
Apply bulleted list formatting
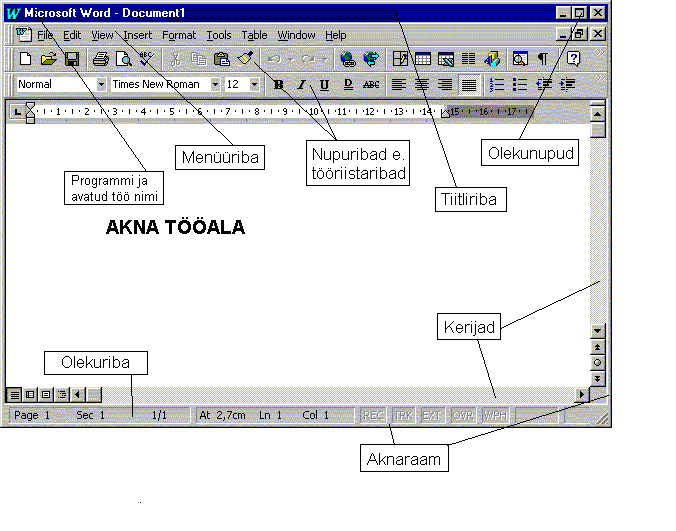click(x=520, y=84)
